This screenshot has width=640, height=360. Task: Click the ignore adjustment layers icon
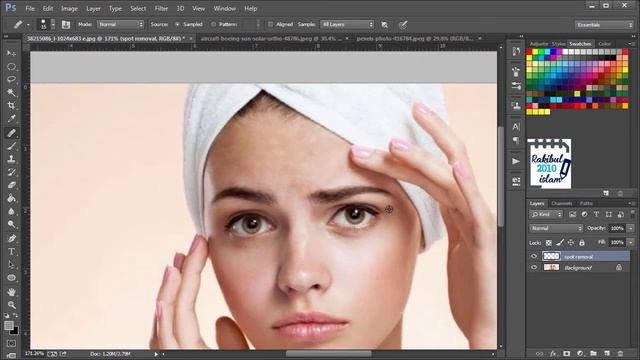(384, 25)
